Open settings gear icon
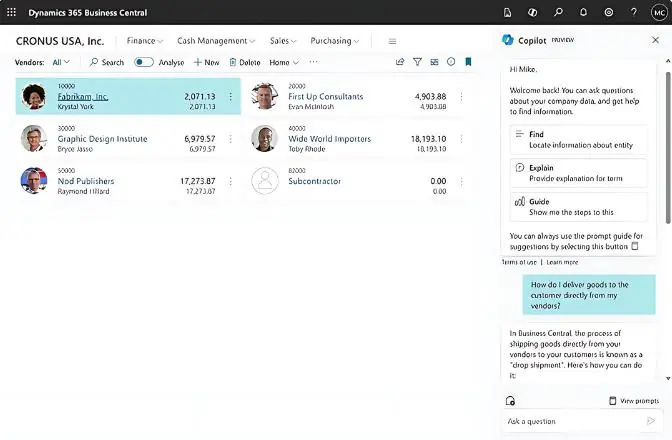 coord(609,12)
